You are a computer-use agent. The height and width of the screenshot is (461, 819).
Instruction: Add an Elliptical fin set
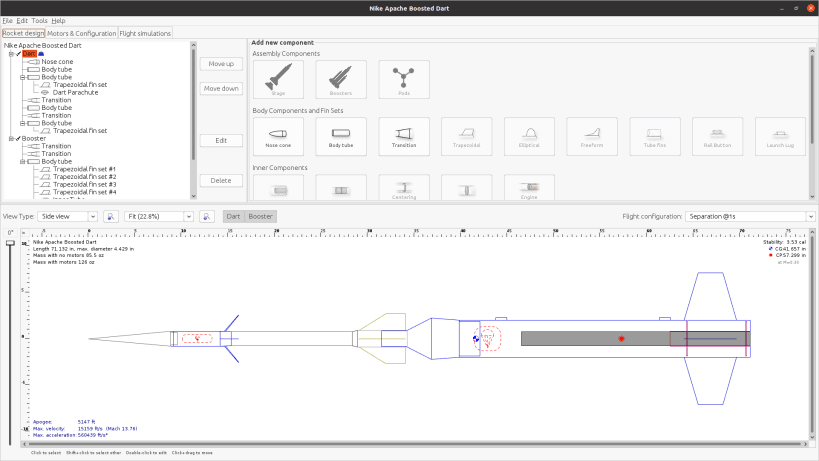(x=529, y=136)
